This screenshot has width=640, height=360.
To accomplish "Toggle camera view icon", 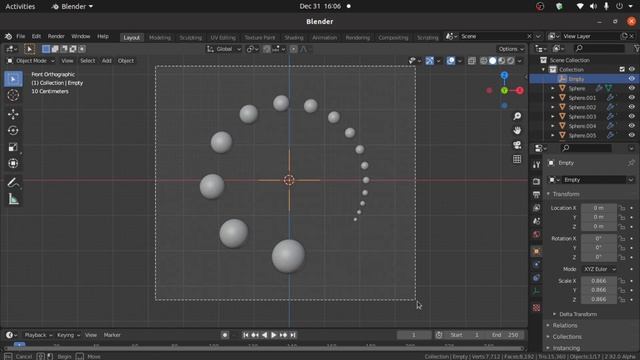I will (517, 145).
